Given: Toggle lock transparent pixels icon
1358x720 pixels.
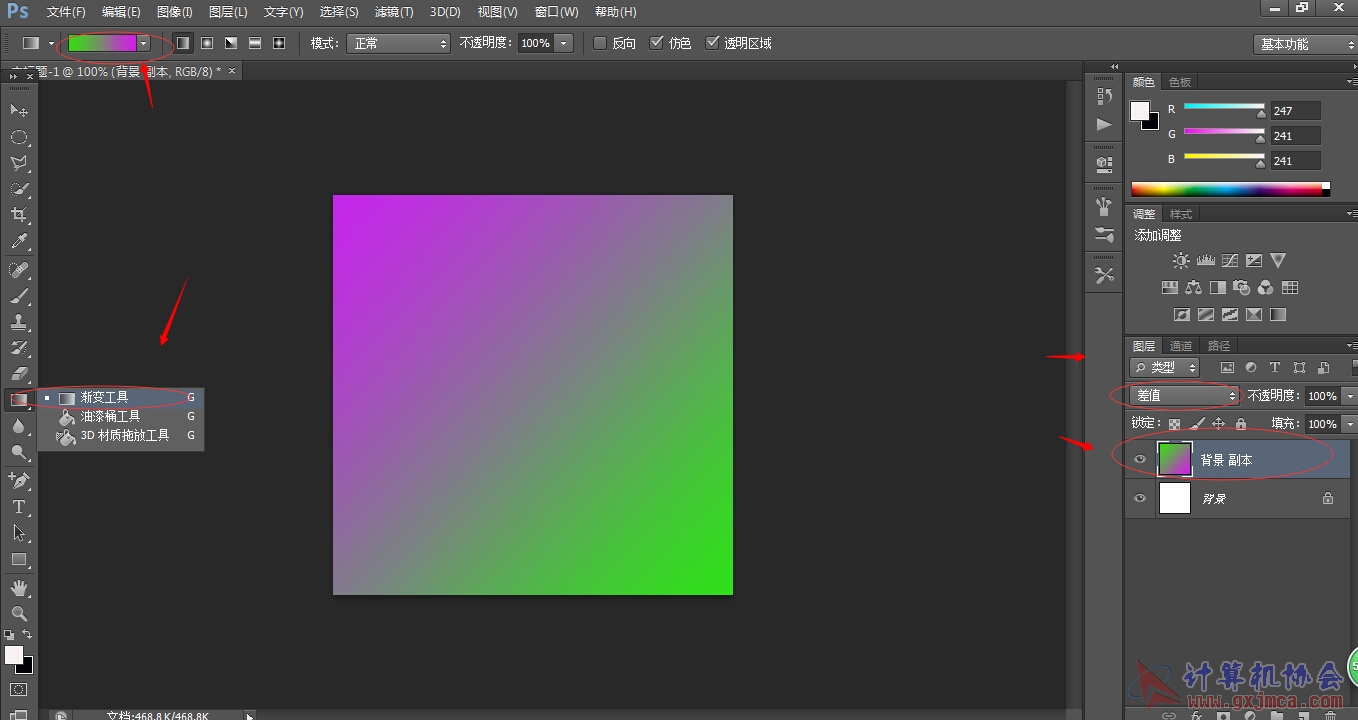Looking at the screenshot, I should [1175, 424].
